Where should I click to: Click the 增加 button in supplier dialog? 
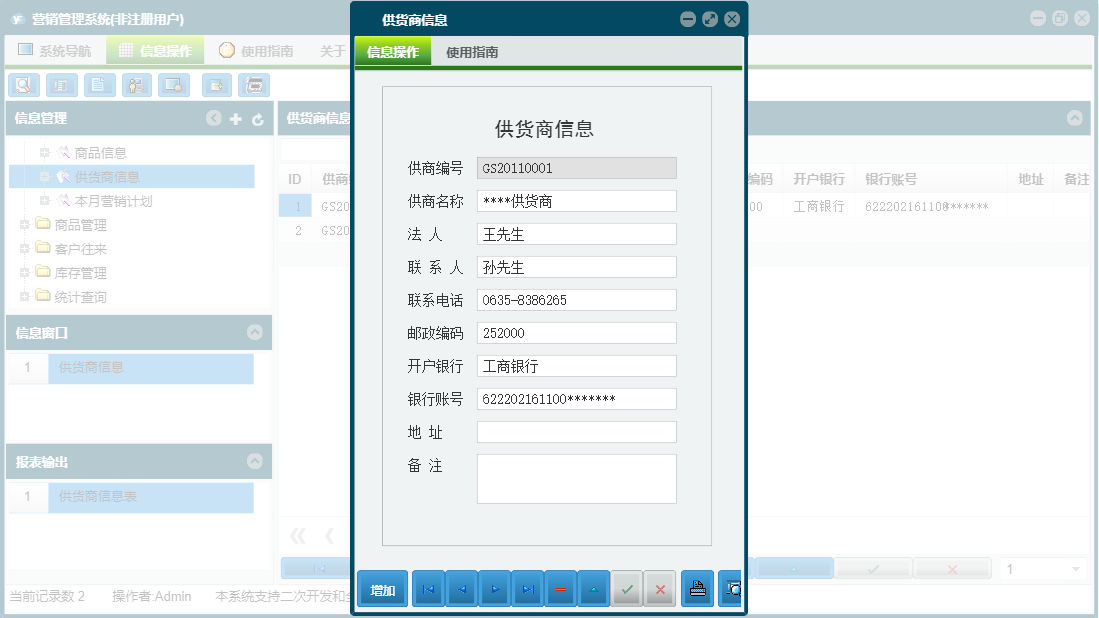pyautogui.click(x=383, y=590)
